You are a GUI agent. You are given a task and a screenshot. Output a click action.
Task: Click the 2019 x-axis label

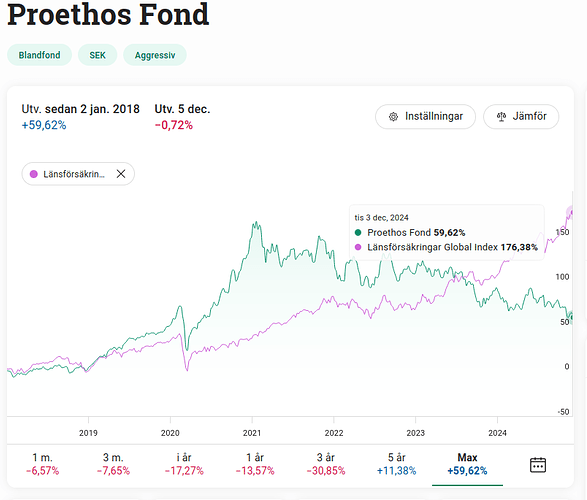click(88, 433)
